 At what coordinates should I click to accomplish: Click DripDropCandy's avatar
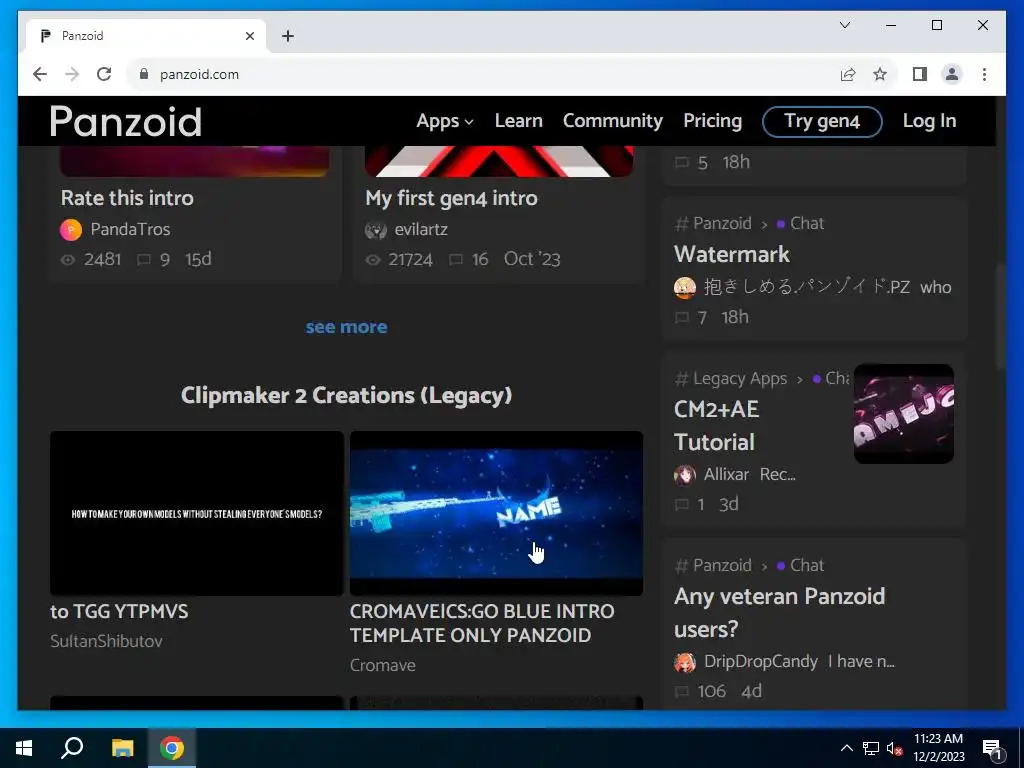pos(684,662)
